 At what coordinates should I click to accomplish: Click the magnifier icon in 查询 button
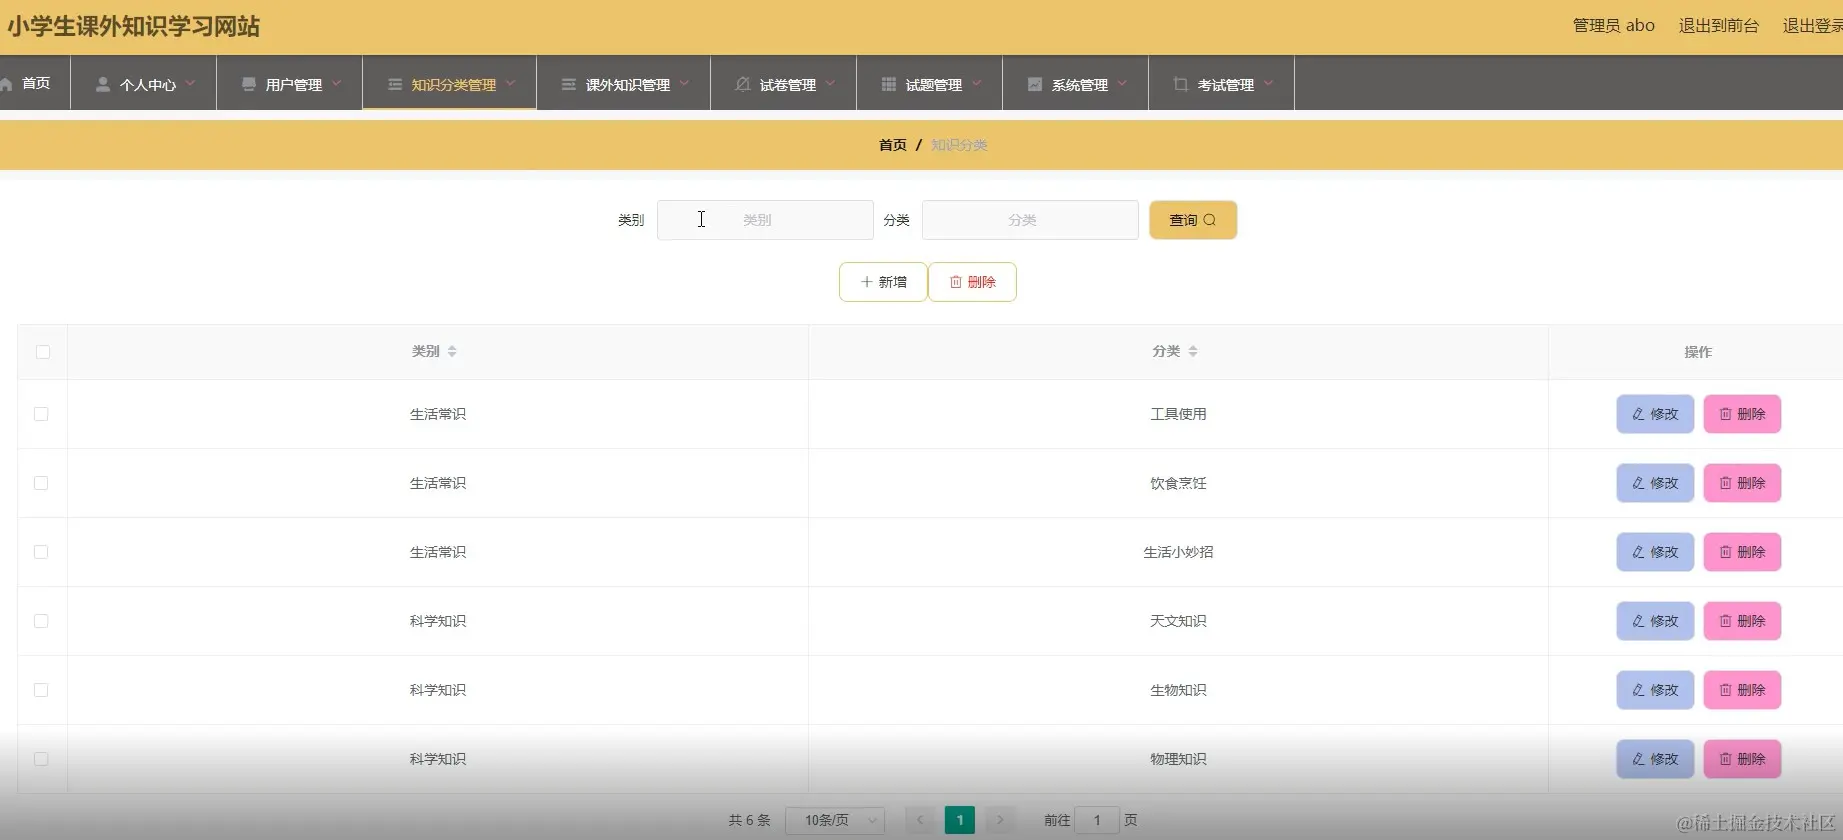tap(1210, 220)
